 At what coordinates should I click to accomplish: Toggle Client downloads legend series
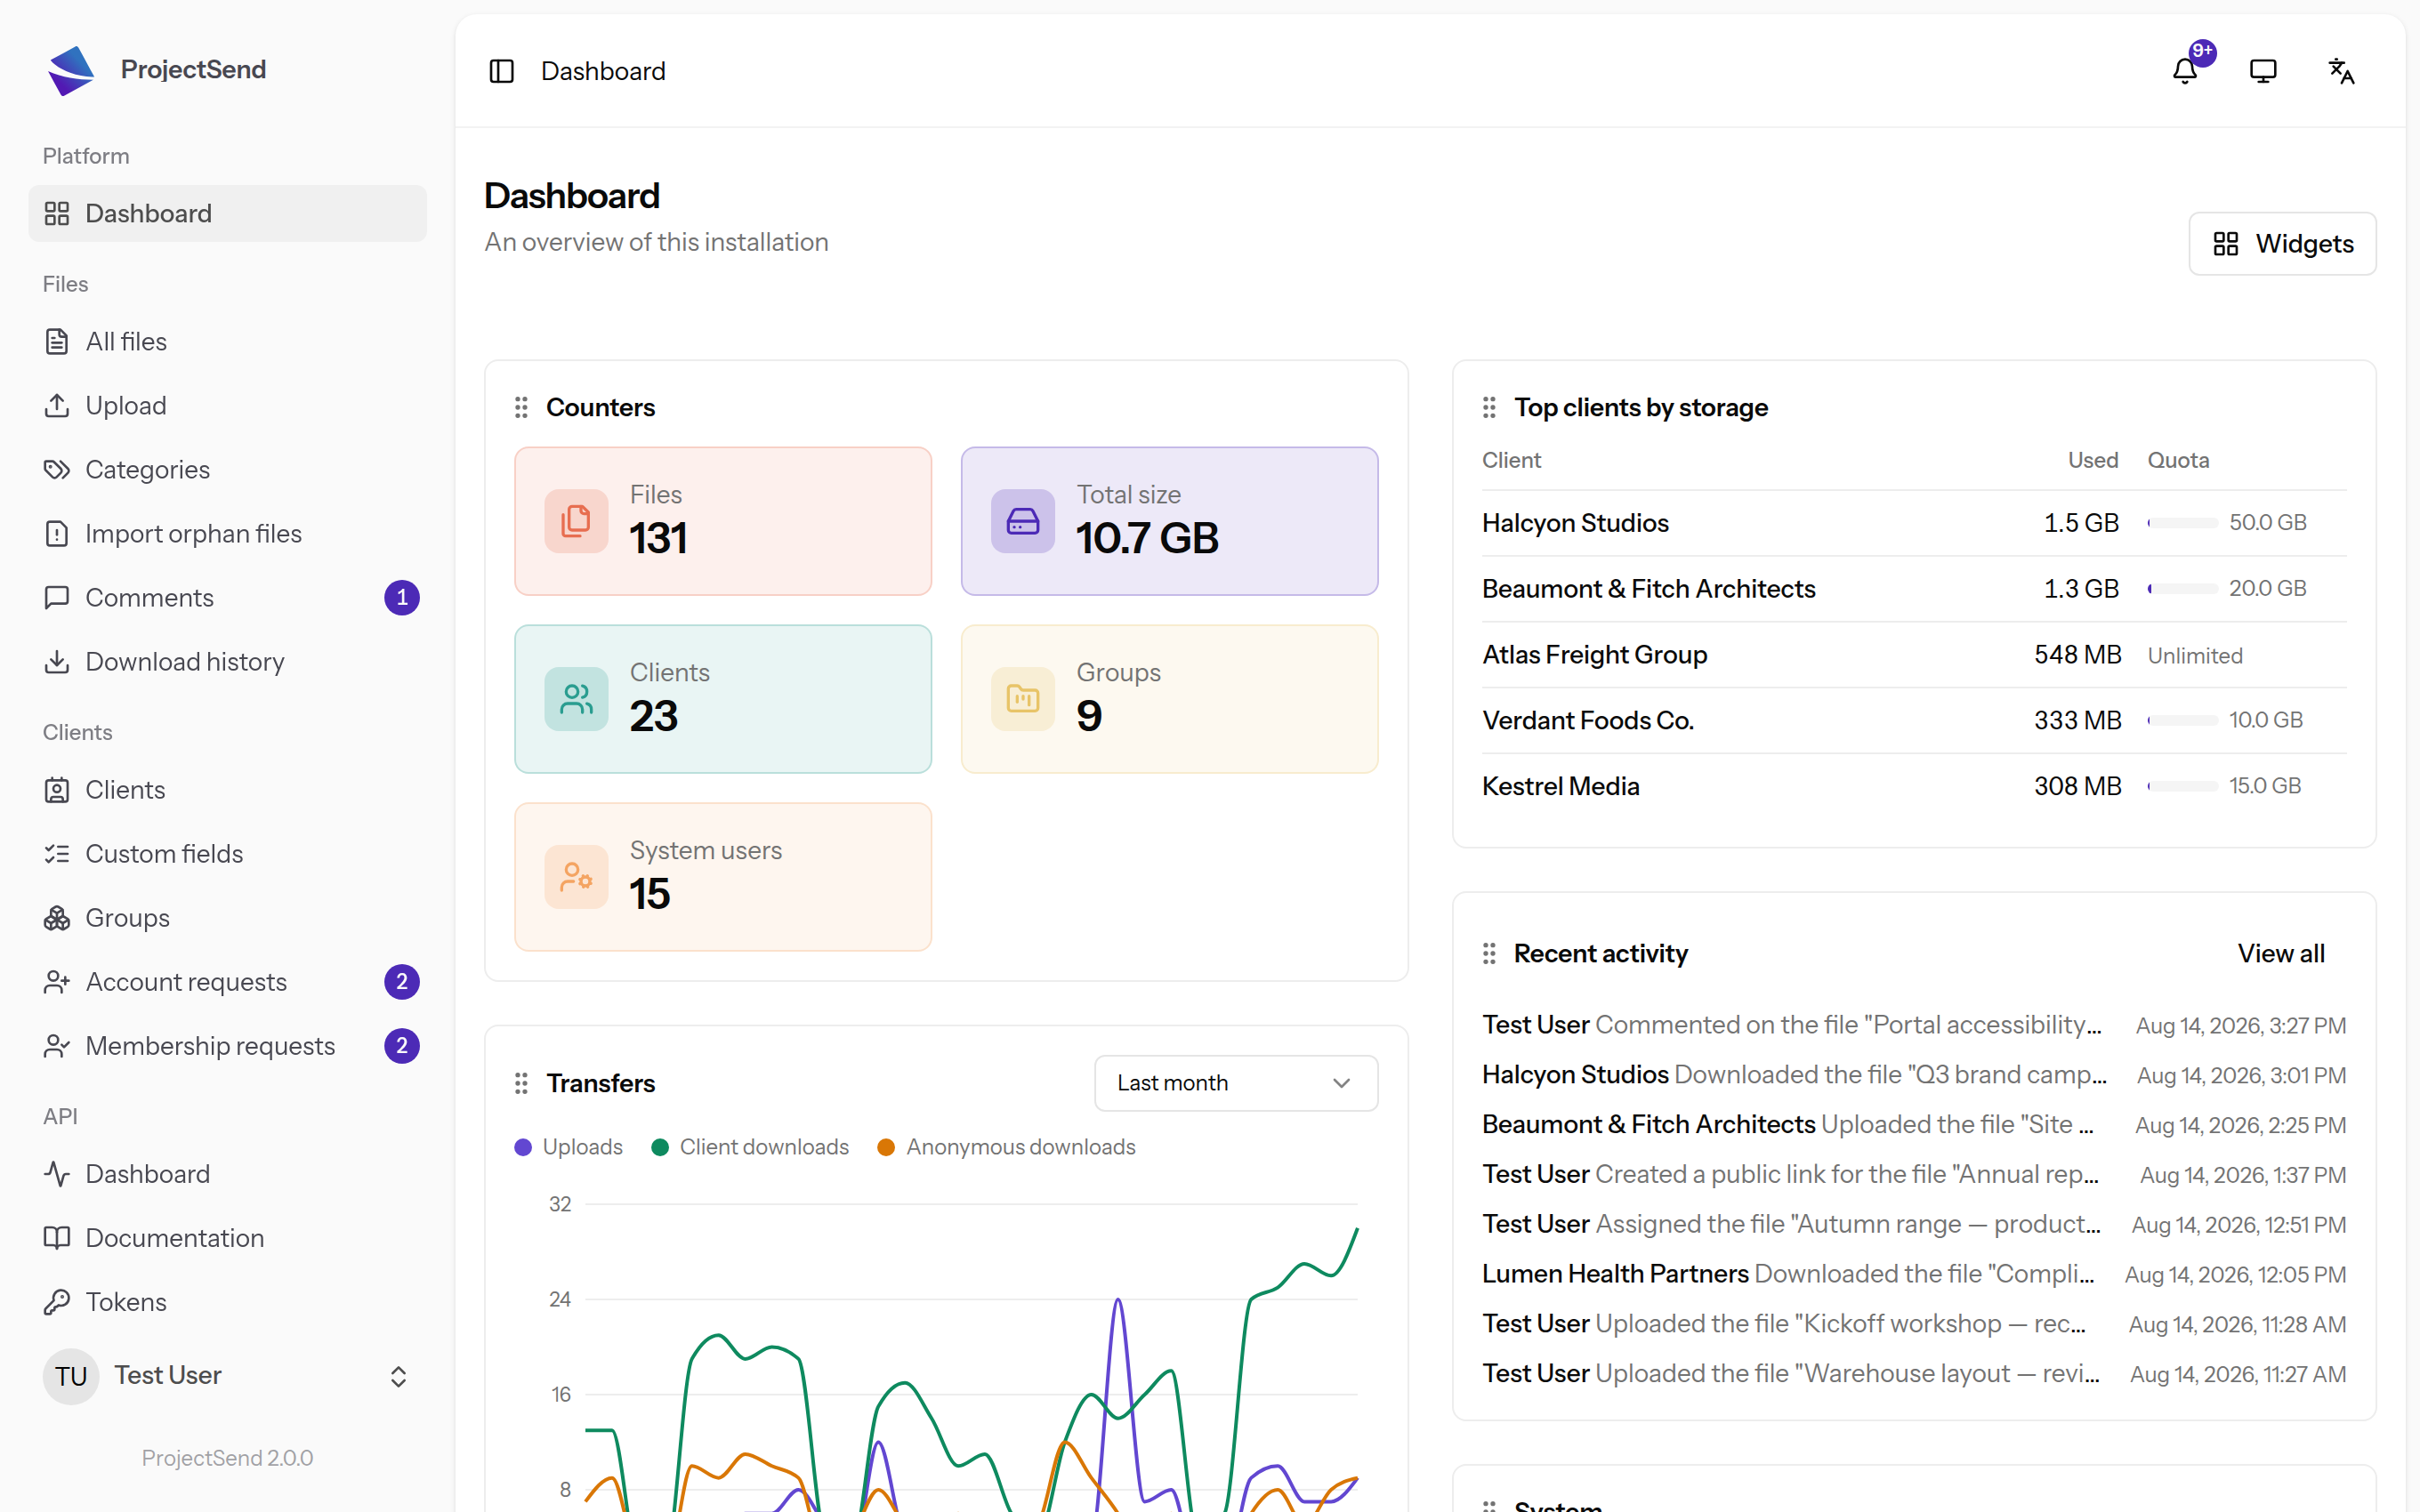point(750,1147)
